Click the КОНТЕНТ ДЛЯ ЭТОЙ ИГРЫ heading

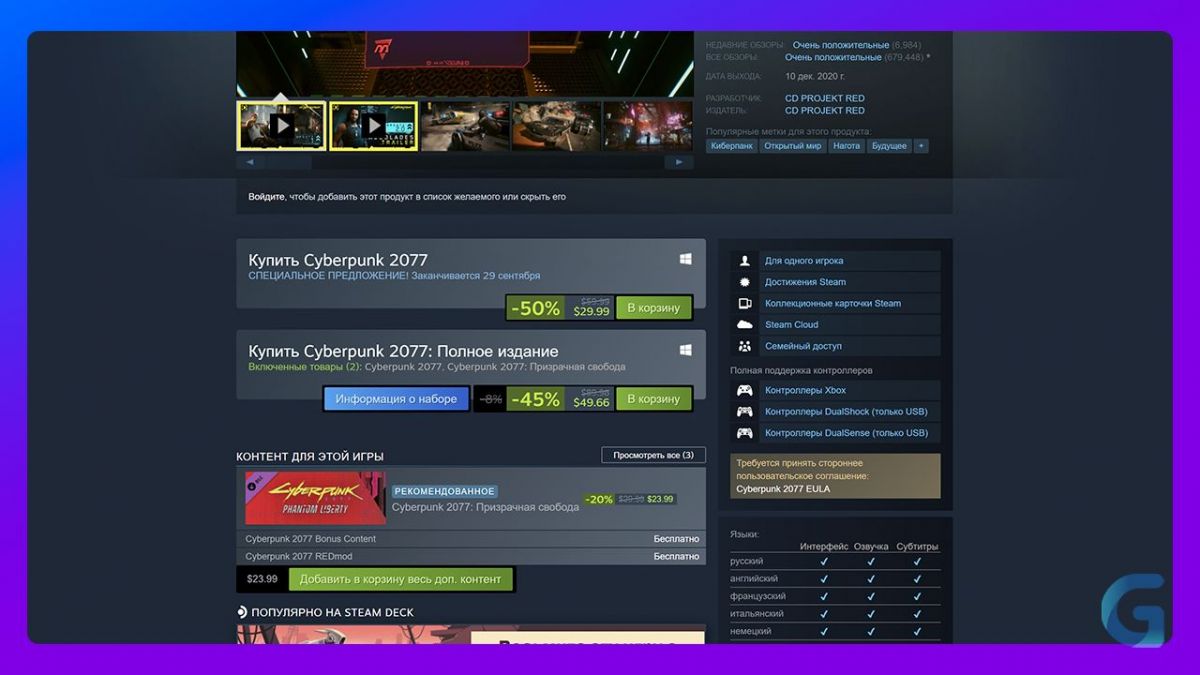coord(310,456)
